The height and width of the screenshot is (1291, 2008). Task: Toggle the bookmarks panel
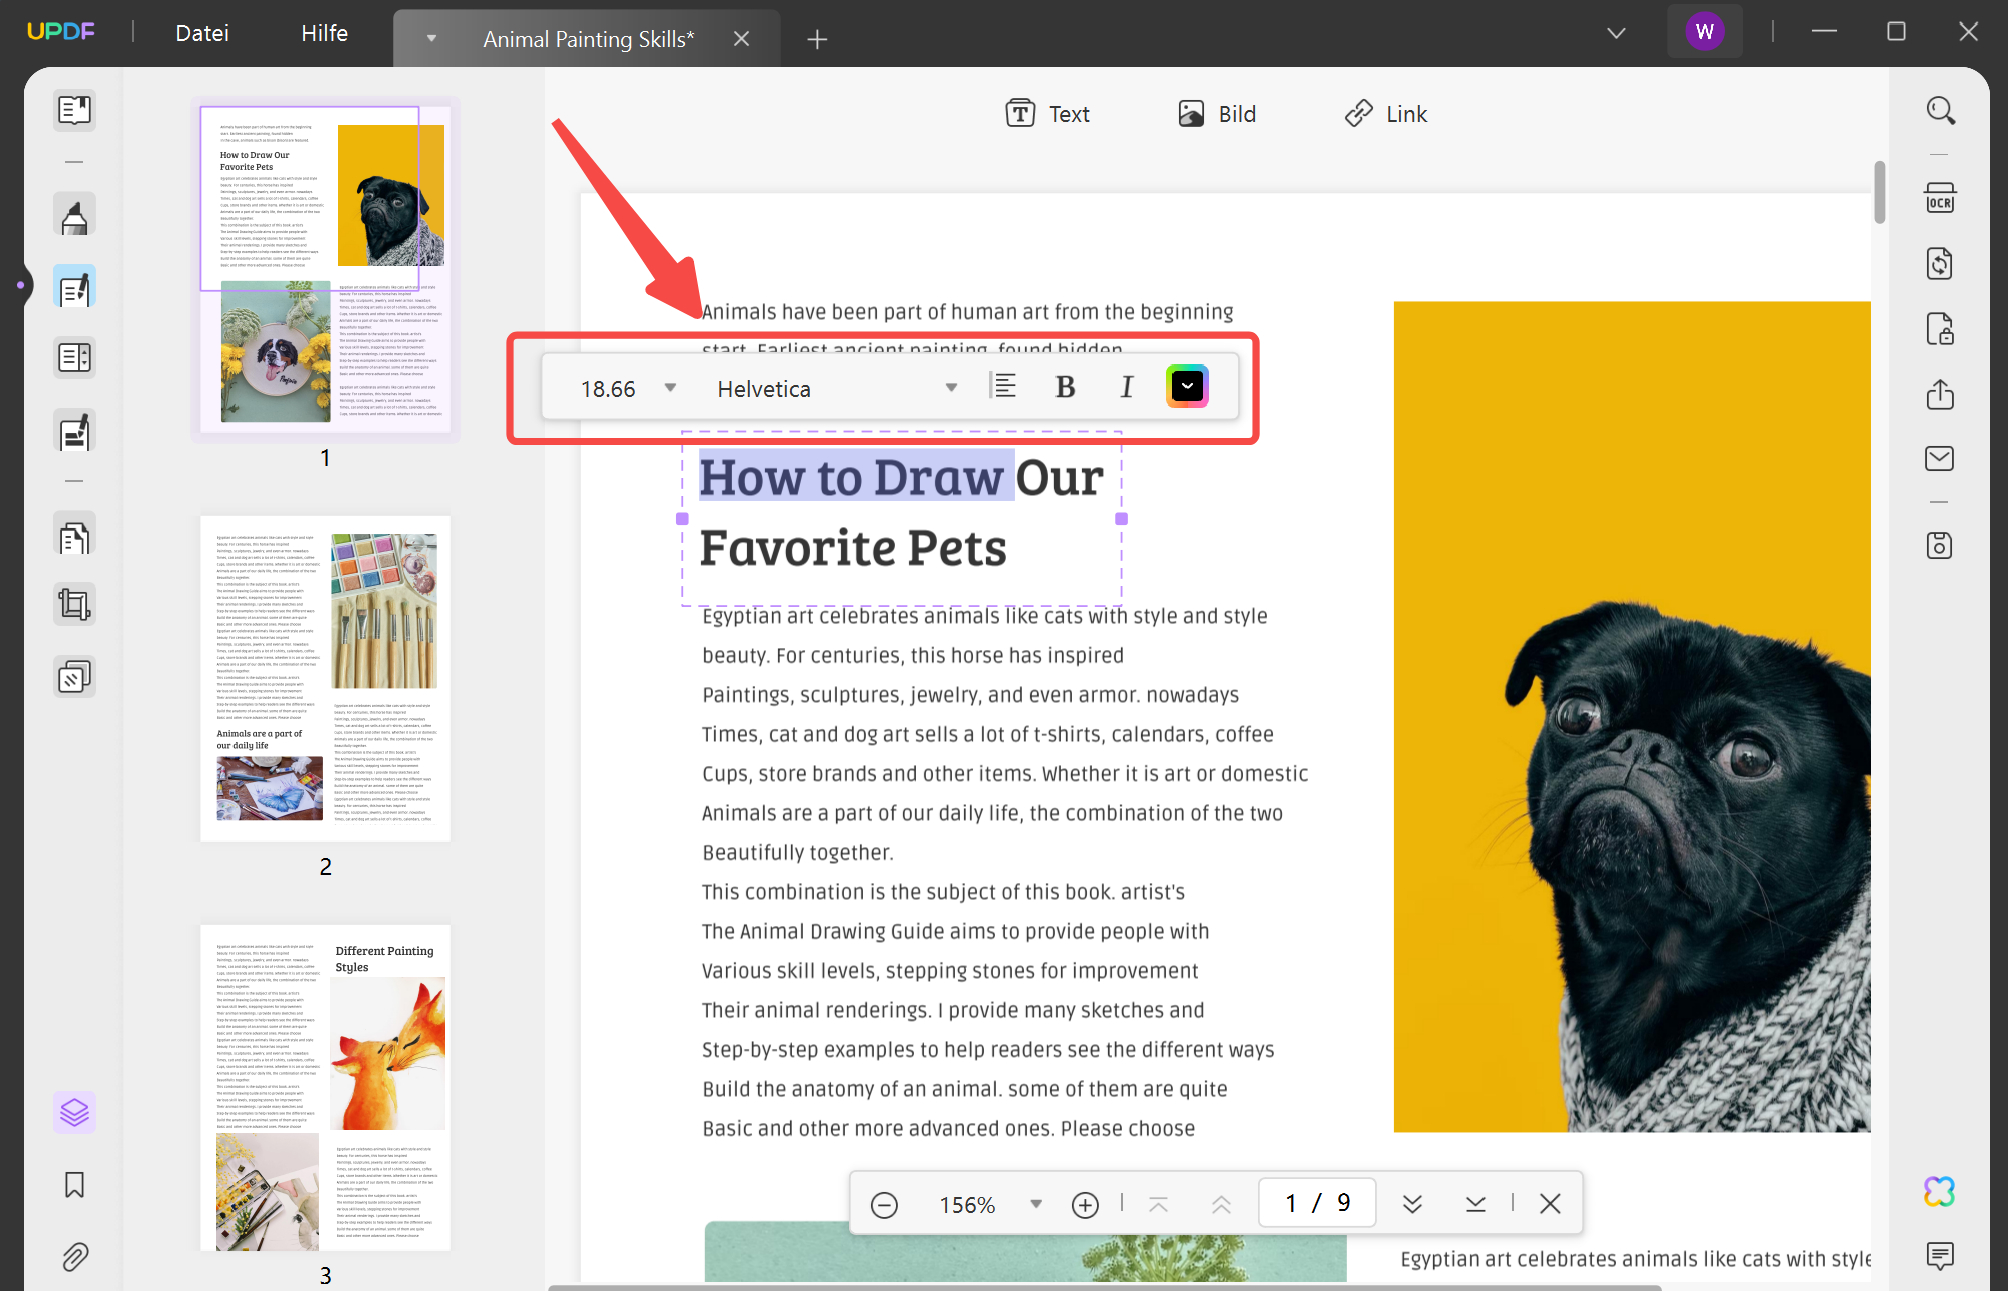pos(74,1184)
